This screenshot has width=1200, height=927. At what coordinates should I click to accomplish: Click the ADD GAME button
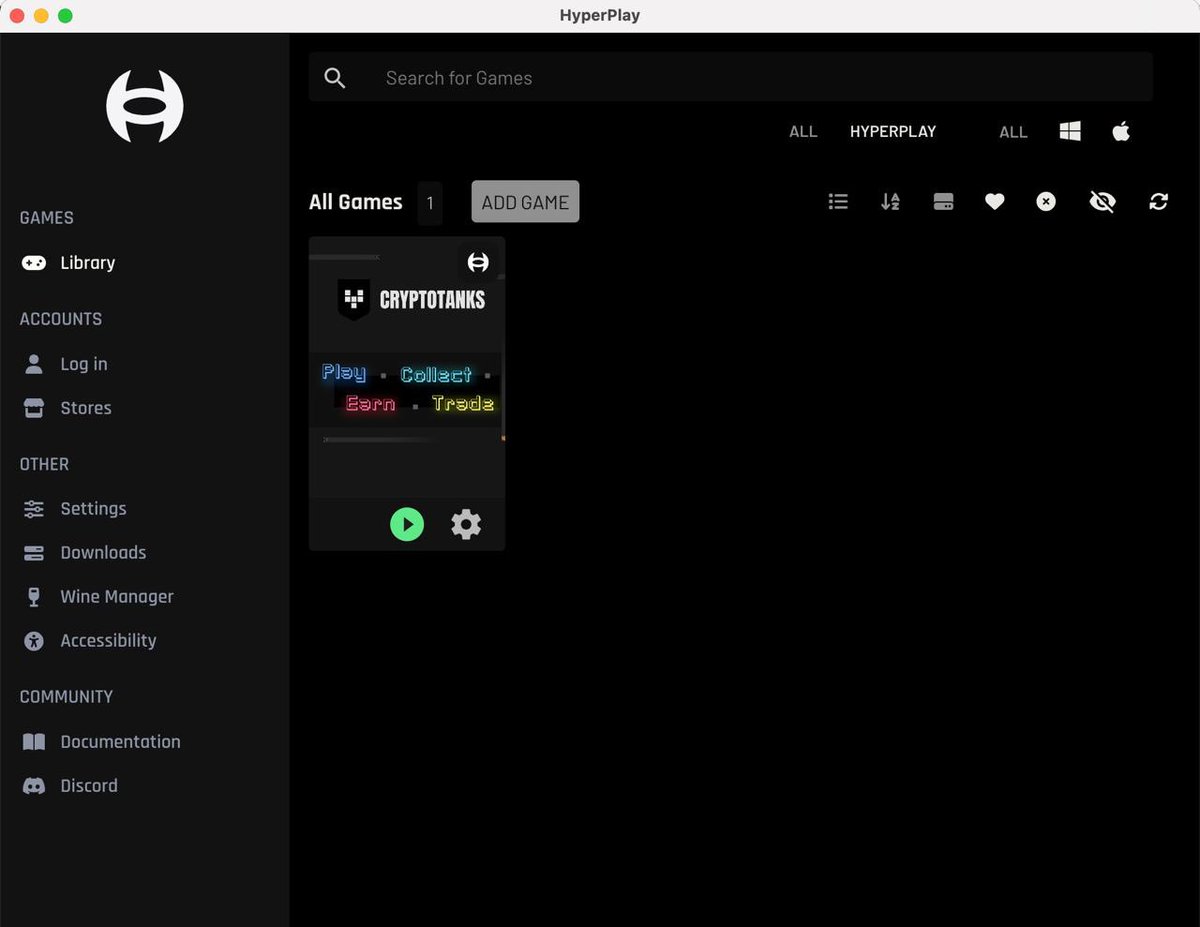[525, 202]
